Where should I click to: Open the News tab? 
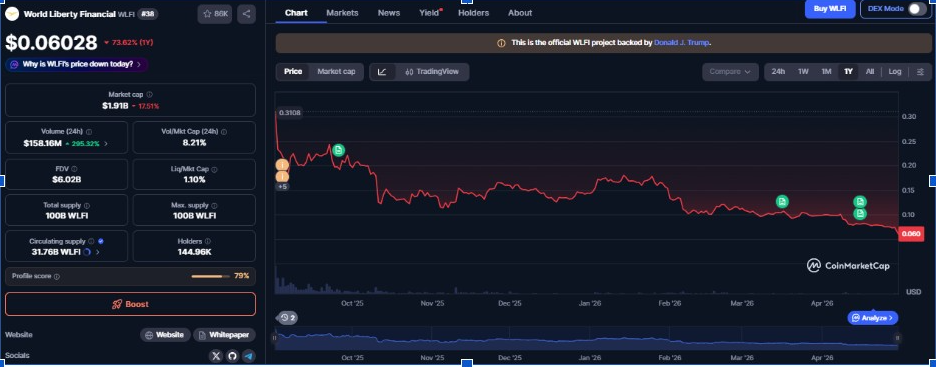click(389, 13)
